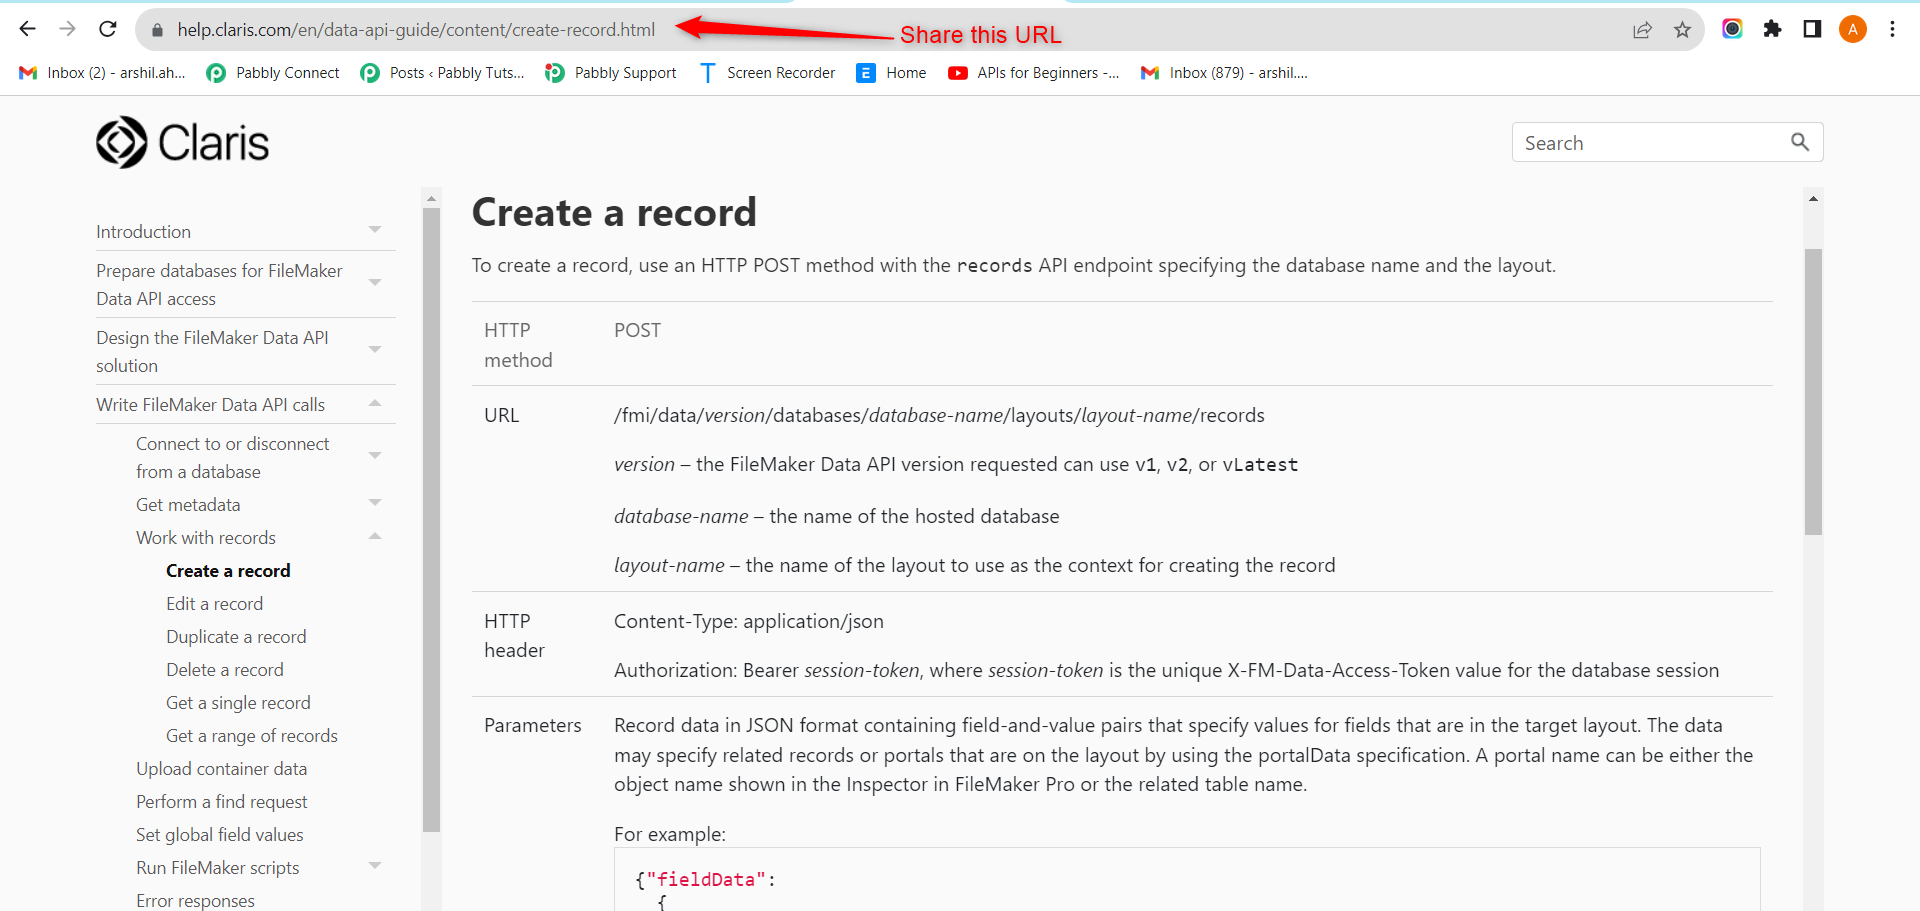
Task: Go forward in browser history
Action: (68, 29)
